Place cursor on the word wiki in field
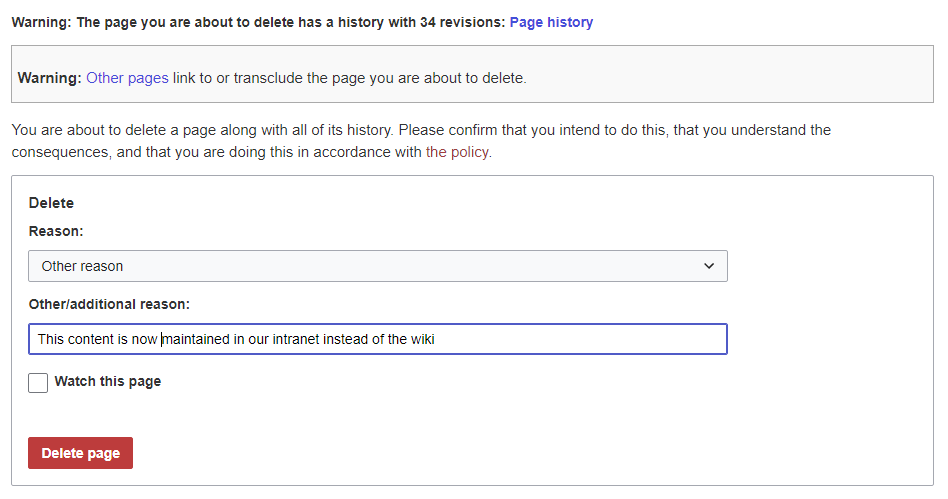The height and width of the screenshot is (499, 948). point(423,339)
